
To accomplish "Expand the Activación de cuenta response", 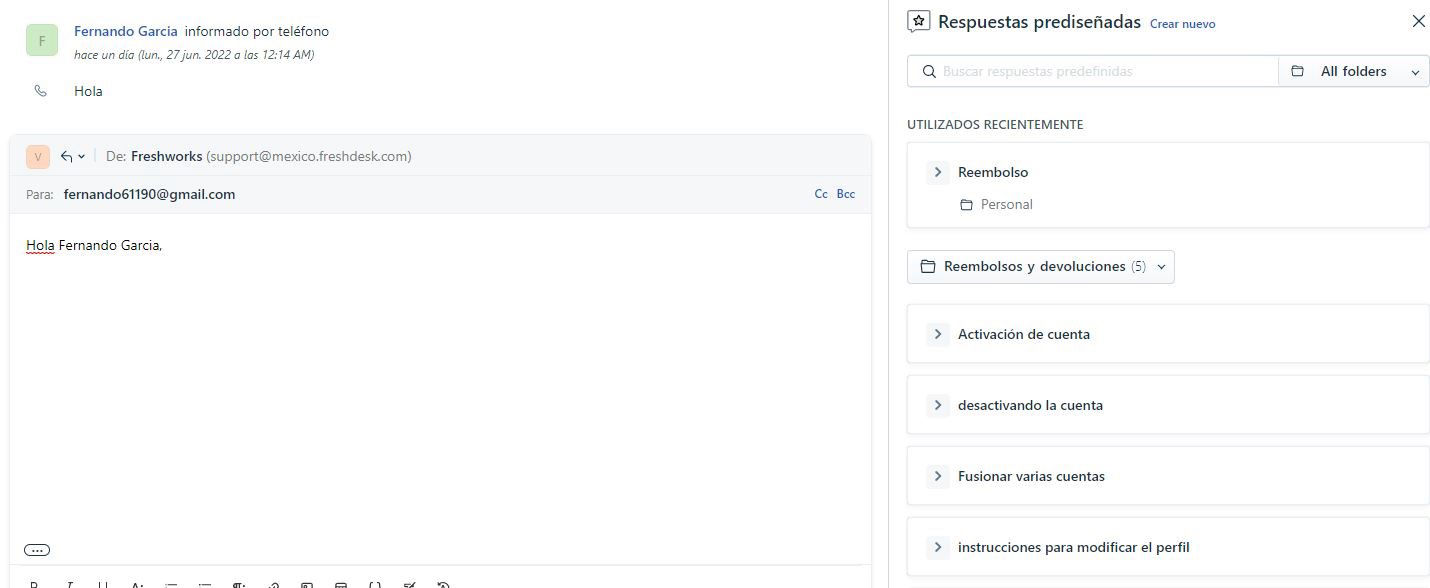I will [x=937, y=333].
